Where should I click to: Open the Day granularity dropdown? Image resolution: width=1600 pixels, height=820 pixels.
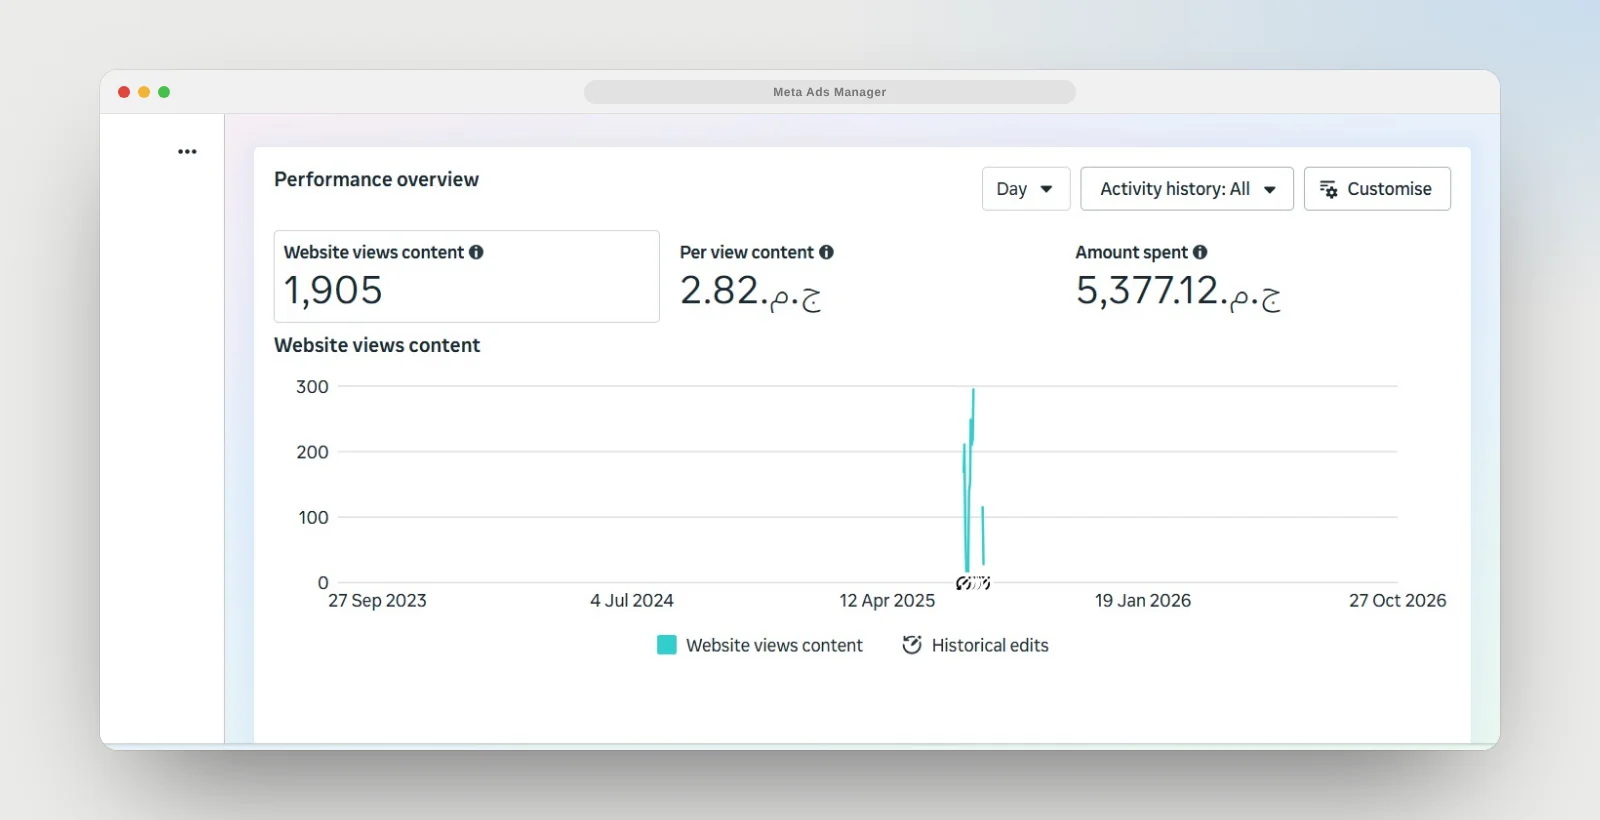(x=1026, y=189)
